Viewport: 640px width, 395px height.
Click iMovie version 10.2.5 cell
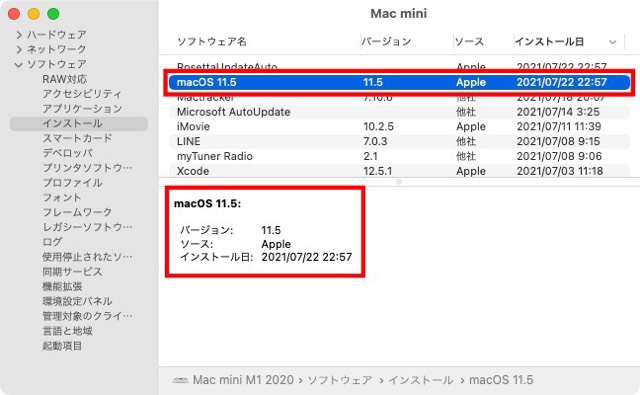(378, 126)
